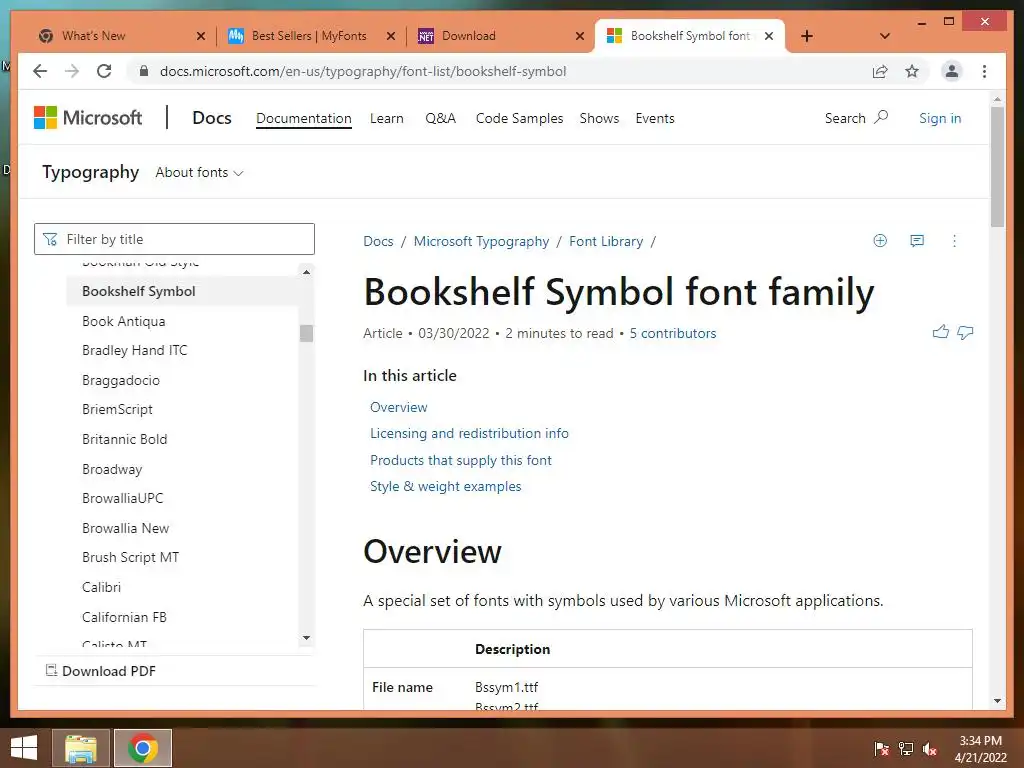This screenshot has width=1024, height=768.
Task: Click the Sign in link
Action: [x=940, y=118]
